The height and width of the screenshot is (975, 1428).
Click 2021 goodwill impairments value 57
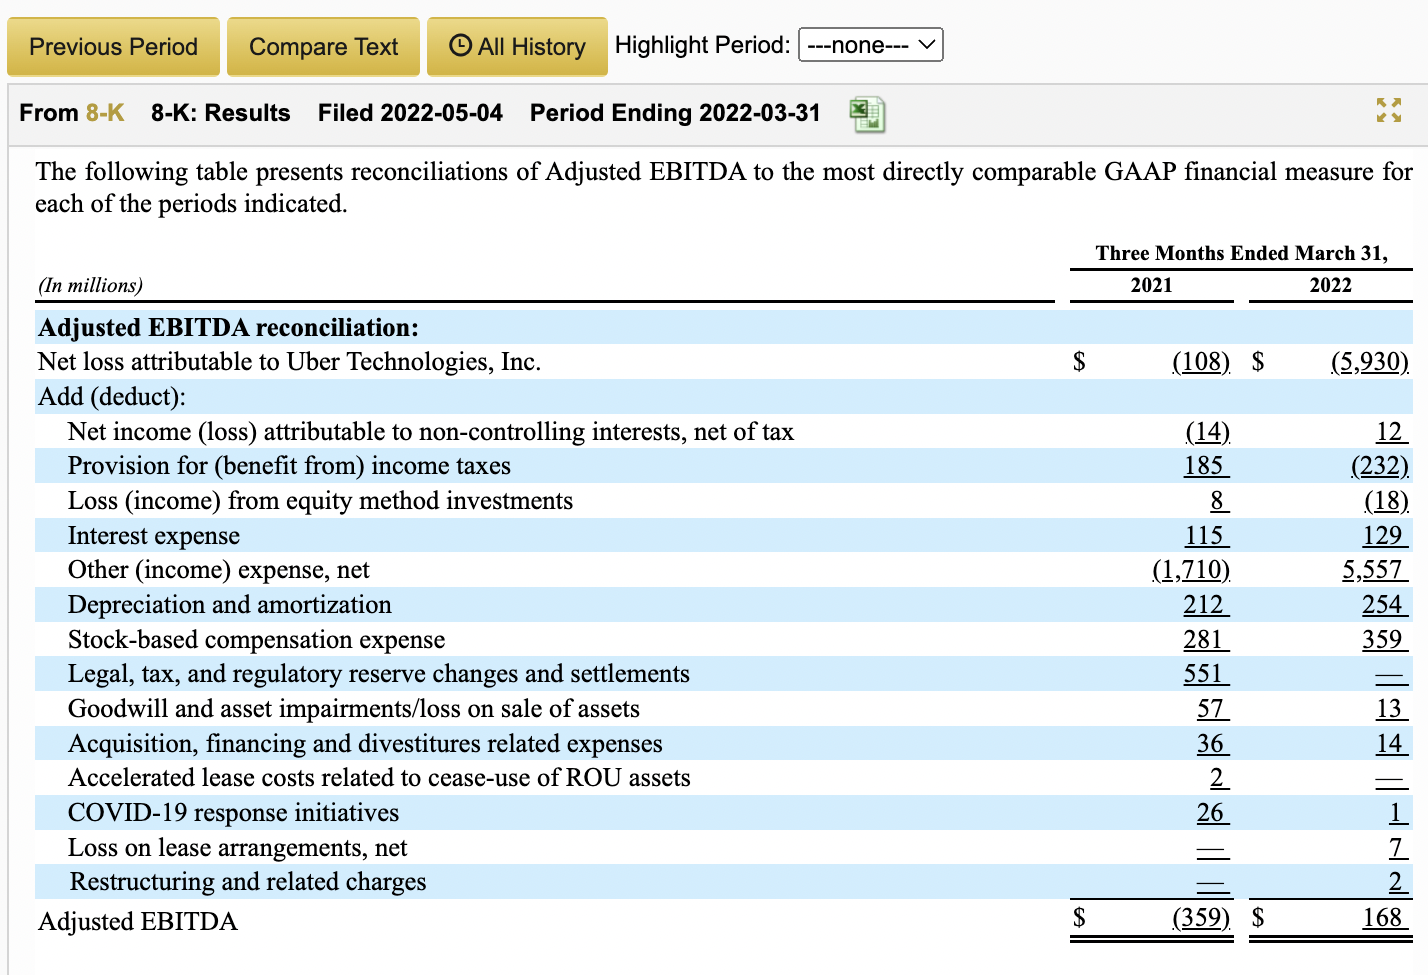(x=1211, y=709)
